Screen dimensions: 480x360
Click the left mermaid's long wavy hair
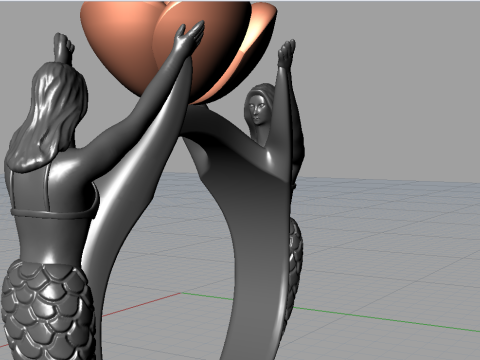[47, 117]
